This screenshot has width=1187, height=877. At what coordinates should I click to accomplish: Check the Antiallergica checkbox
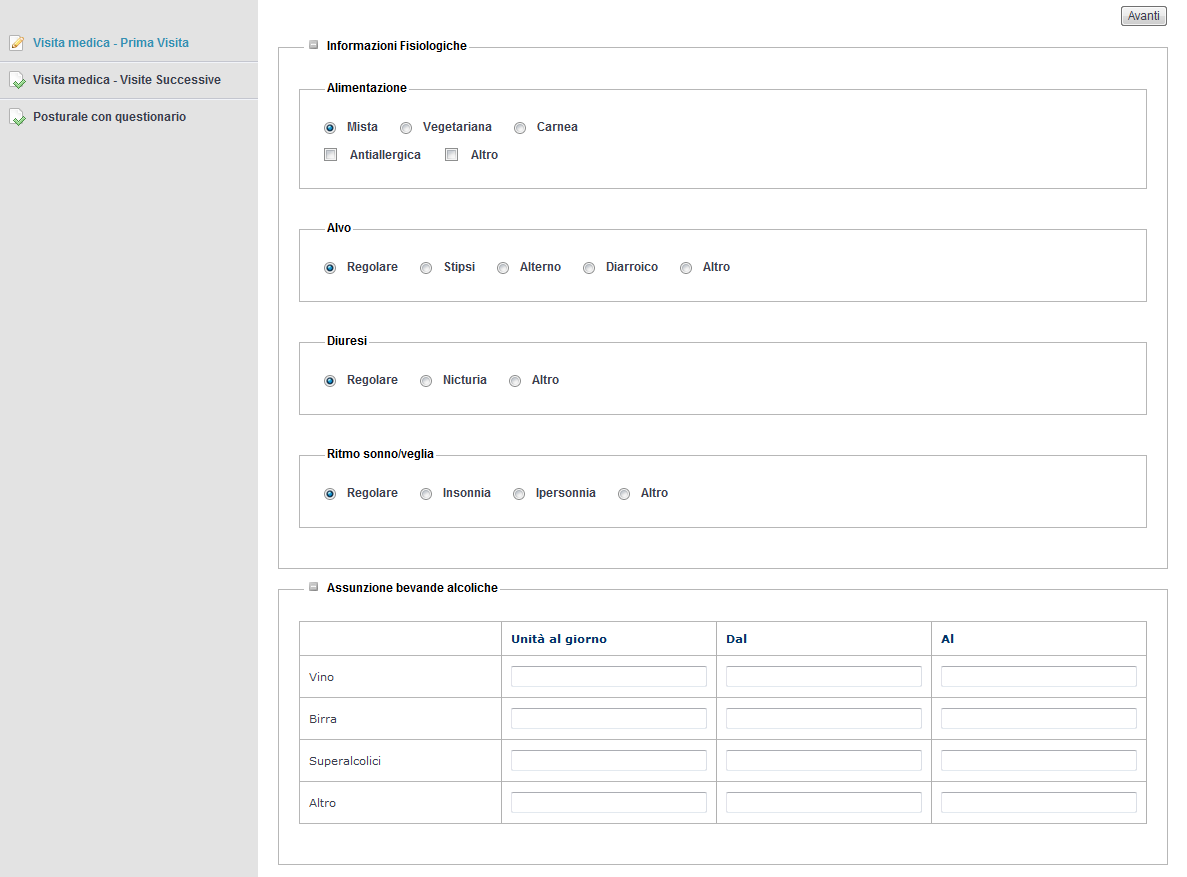[331, 154]
